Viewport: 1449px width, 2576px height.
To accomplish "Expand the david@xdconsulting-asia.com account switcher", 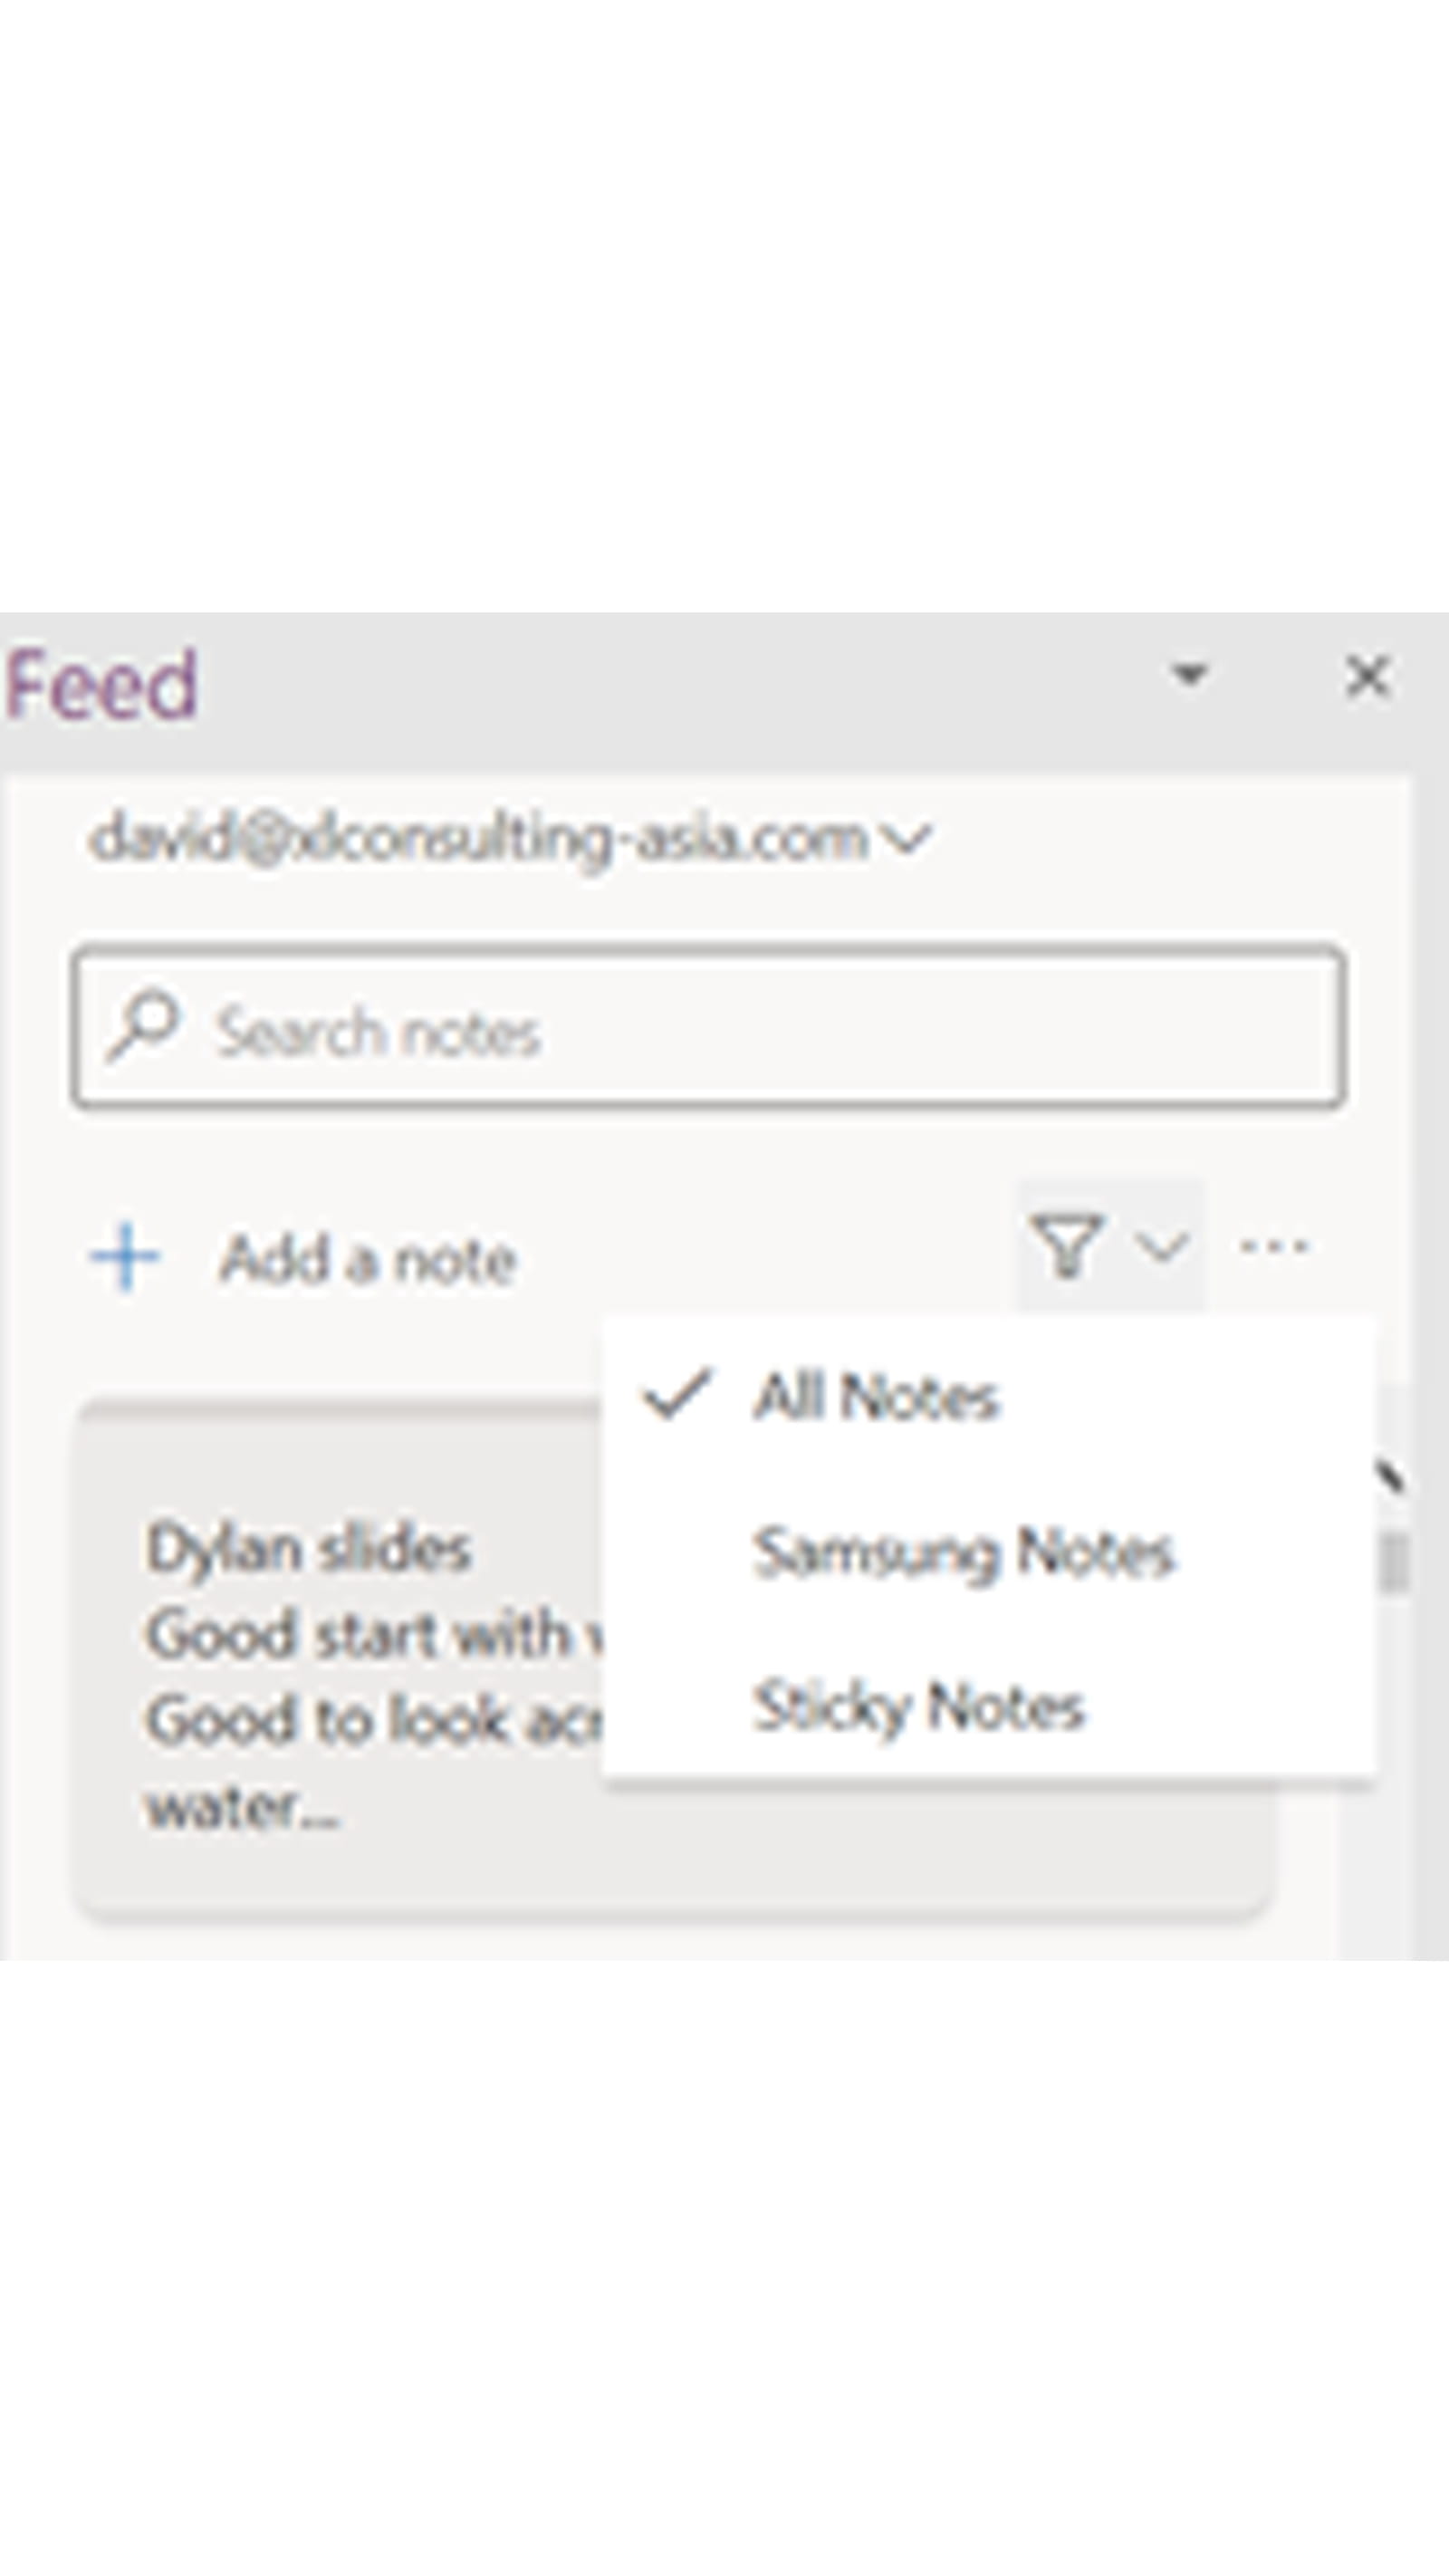I will pos(478,838).
